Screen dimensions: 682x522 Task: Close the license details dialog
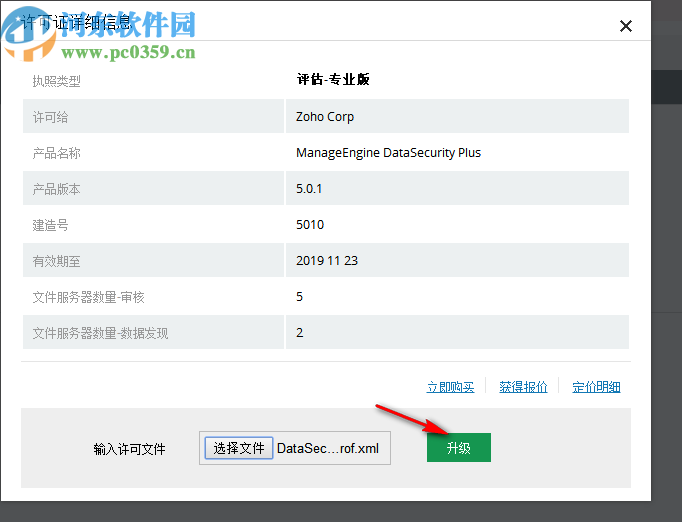tap(625, 26)
